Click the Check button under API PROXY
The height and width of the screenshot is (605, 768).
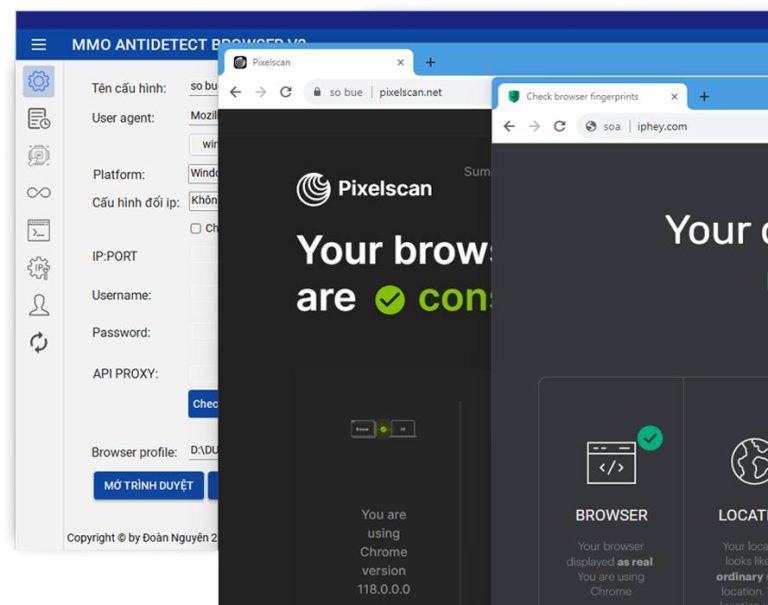pos(203,404)
